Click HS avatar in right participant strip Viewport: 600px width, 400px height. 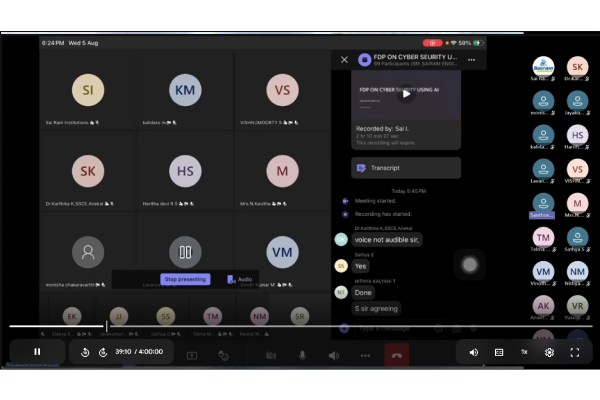577,135
